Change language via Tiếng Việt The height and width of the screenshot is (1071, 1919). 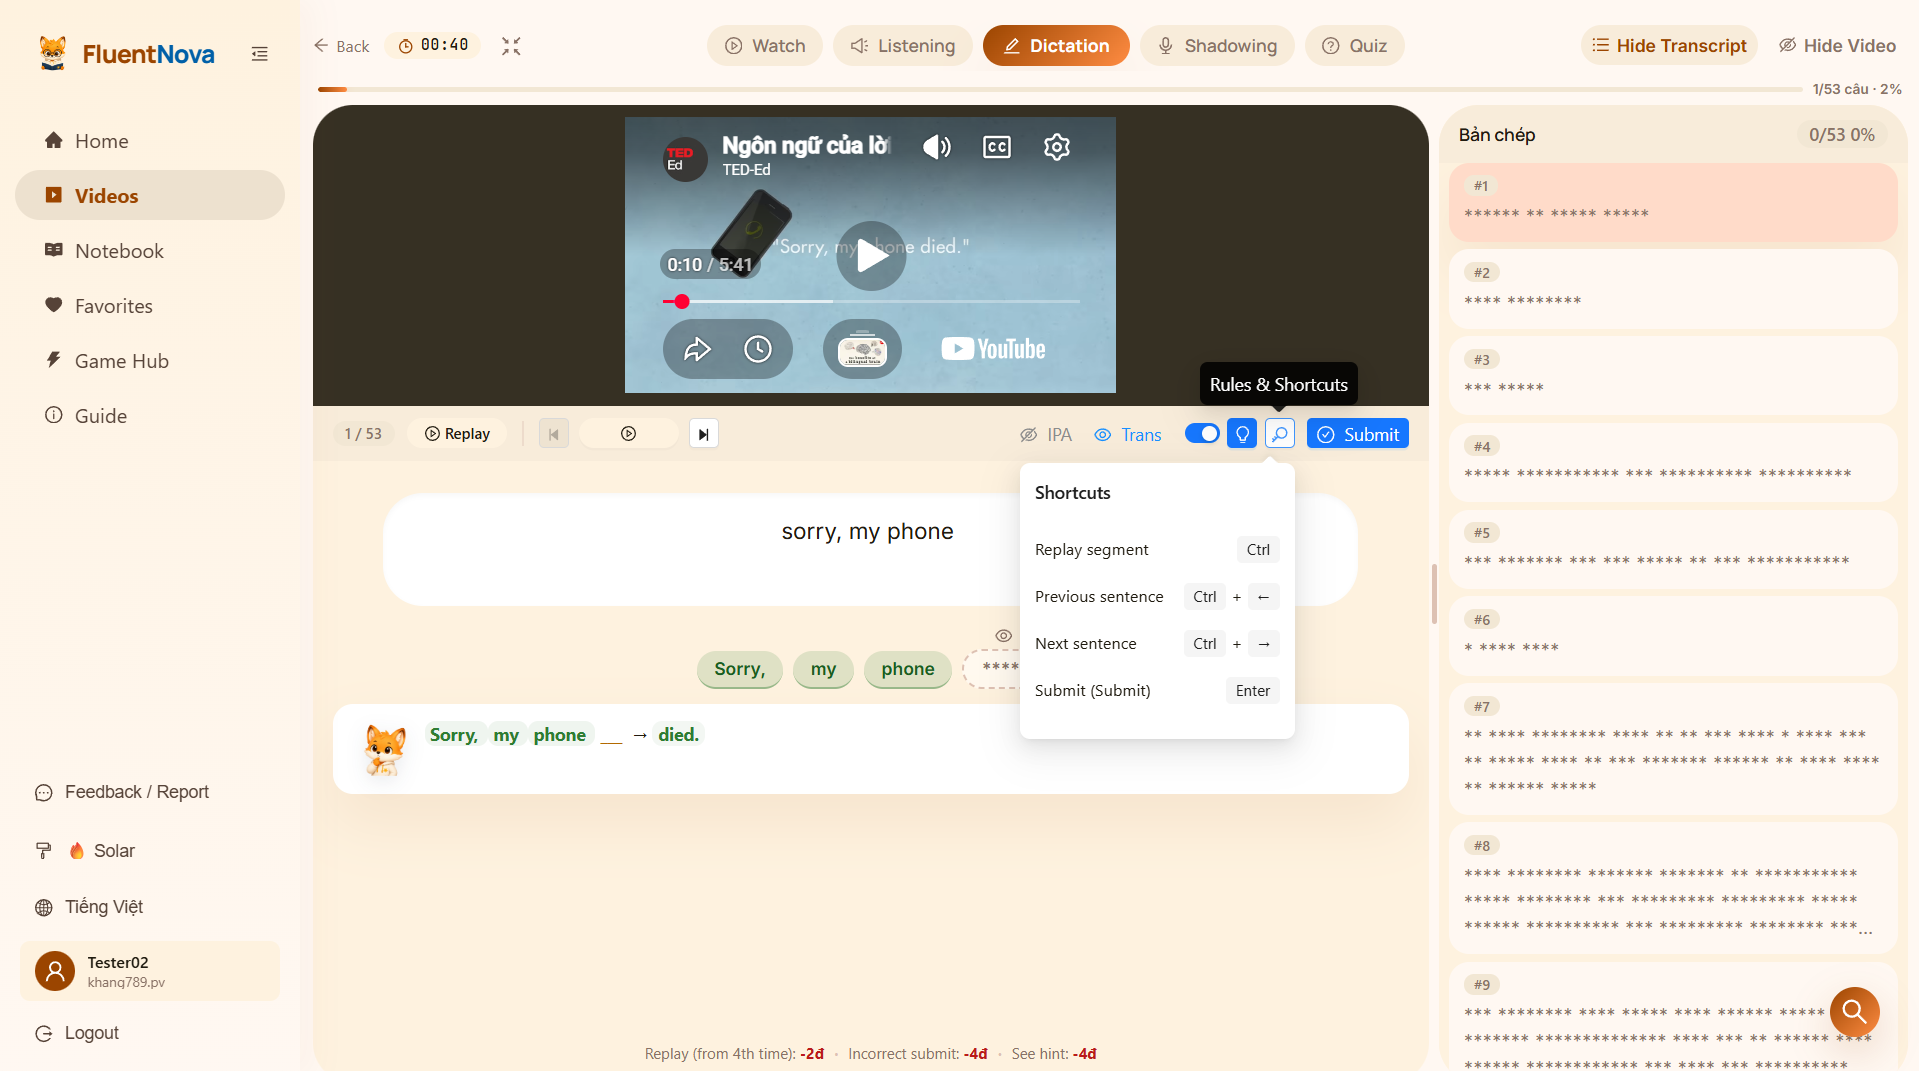(90, 907)
